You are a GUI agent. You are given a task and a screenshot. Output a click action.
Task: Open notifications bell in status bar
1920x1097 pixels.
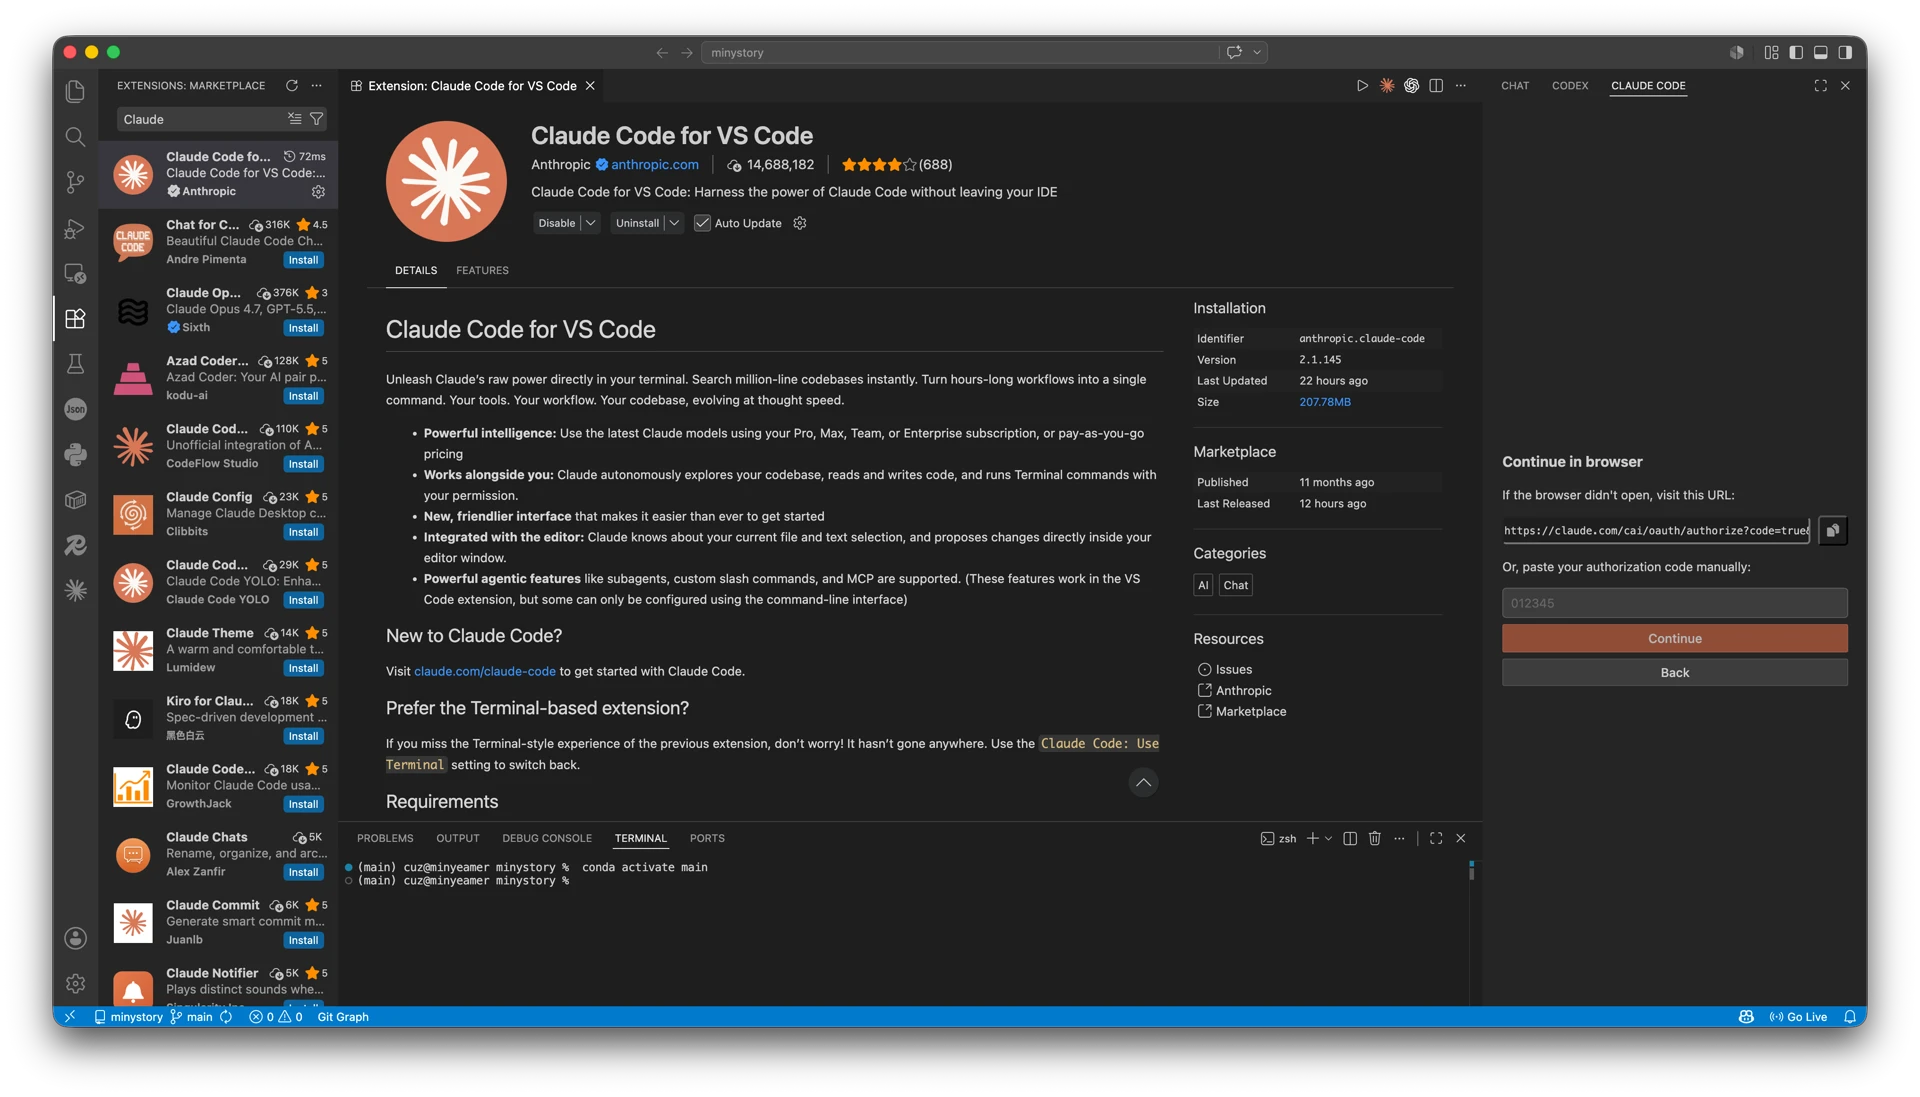(x=1850, y=1016)
